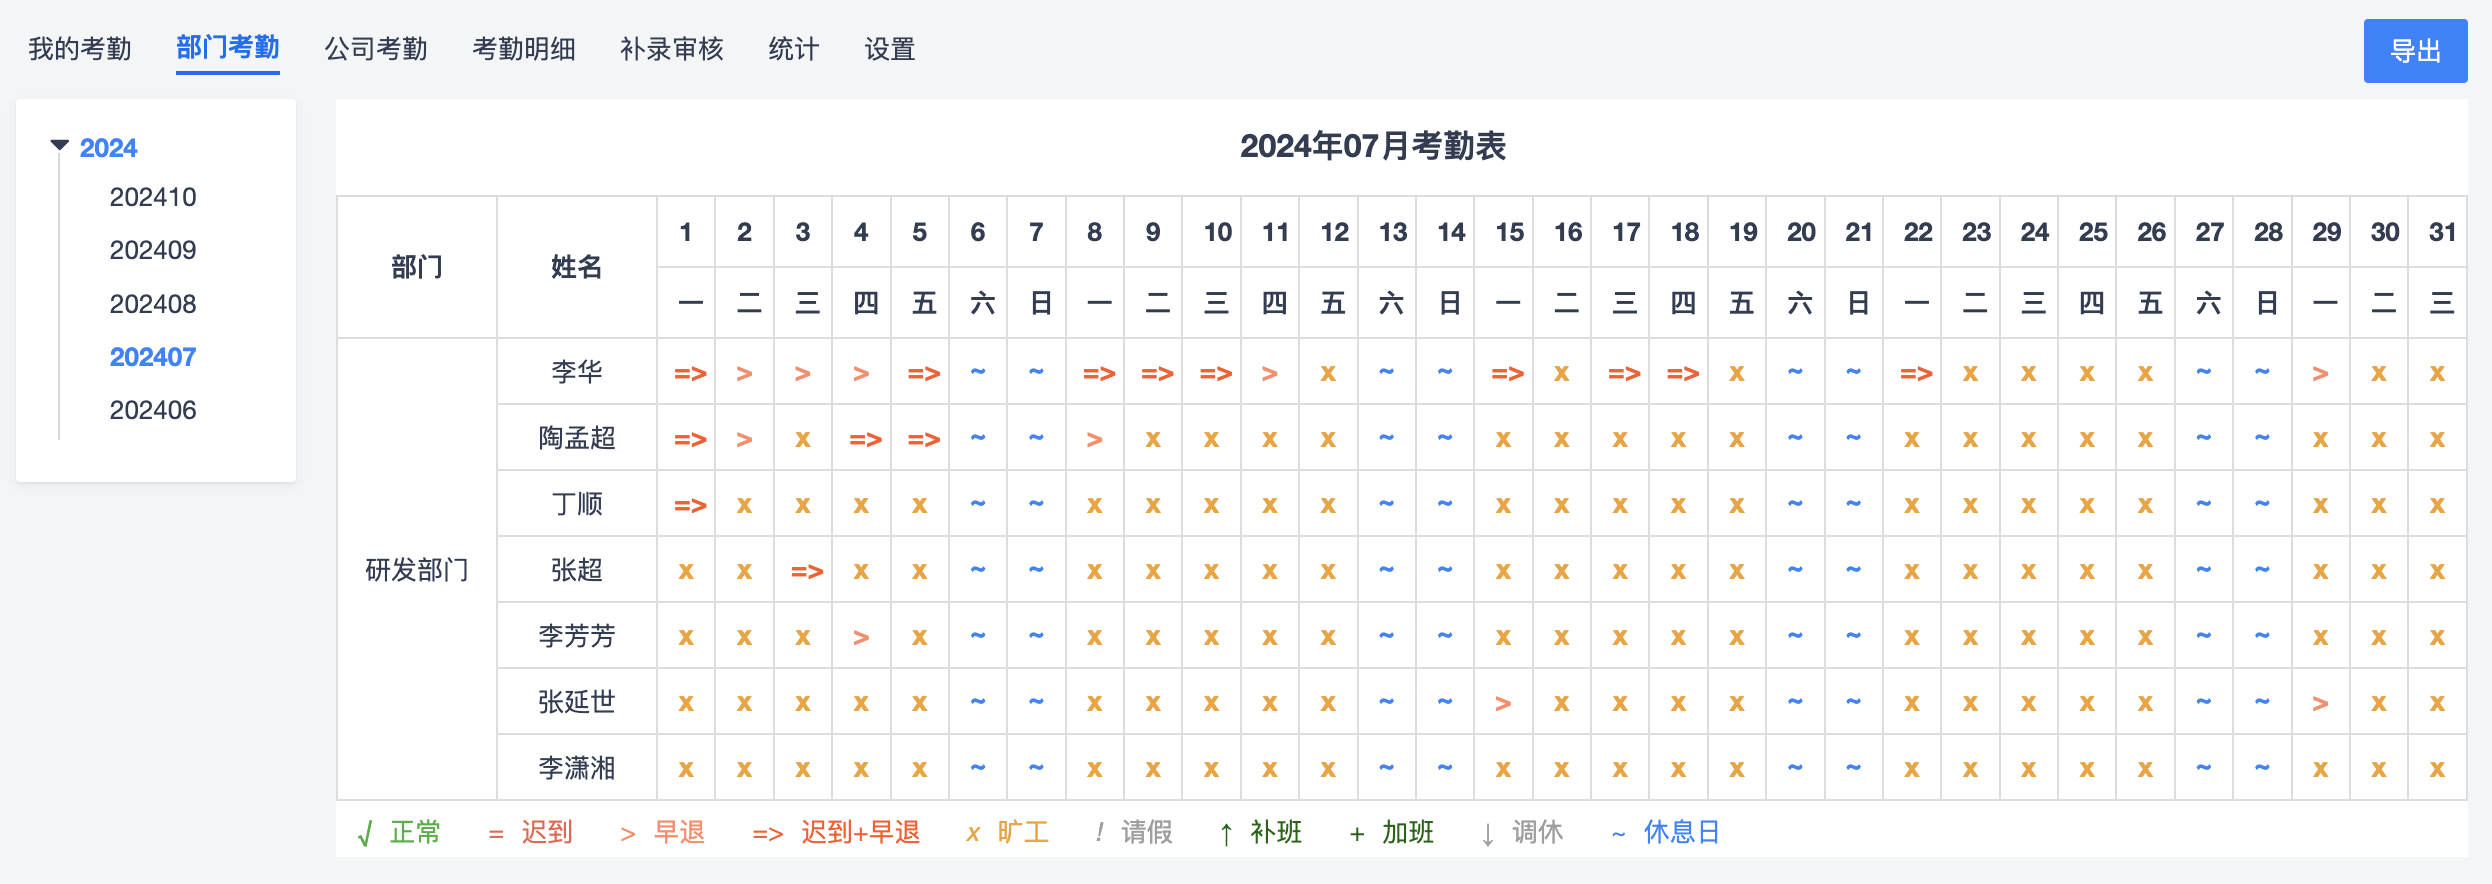
Task: Click 丁顺's July 1 late-and-early mark
Action: [x=690, y=505]
